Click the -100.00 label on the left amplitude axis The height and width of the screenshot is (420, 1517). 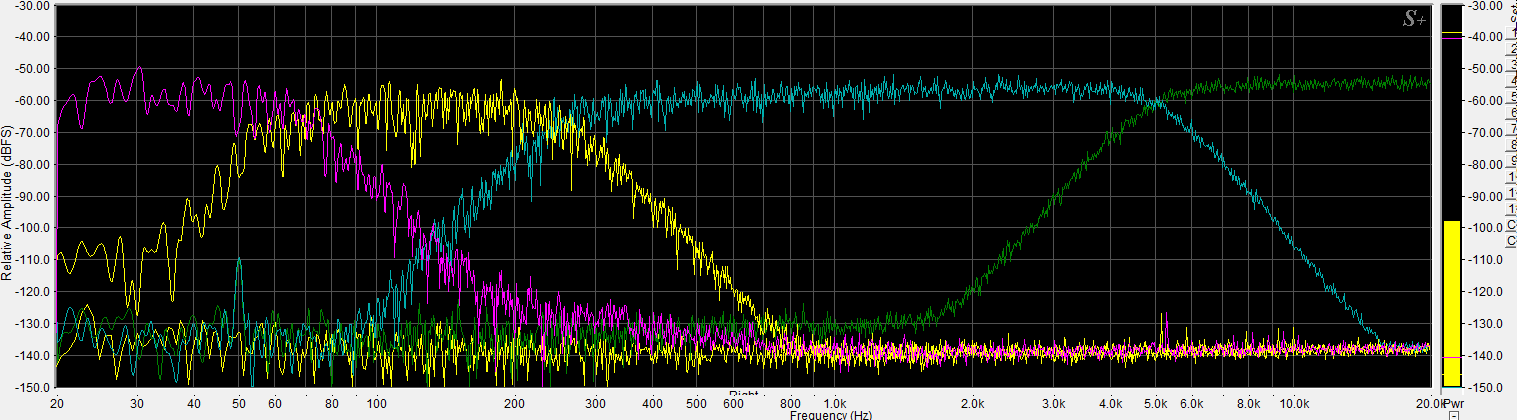point(31,228)
